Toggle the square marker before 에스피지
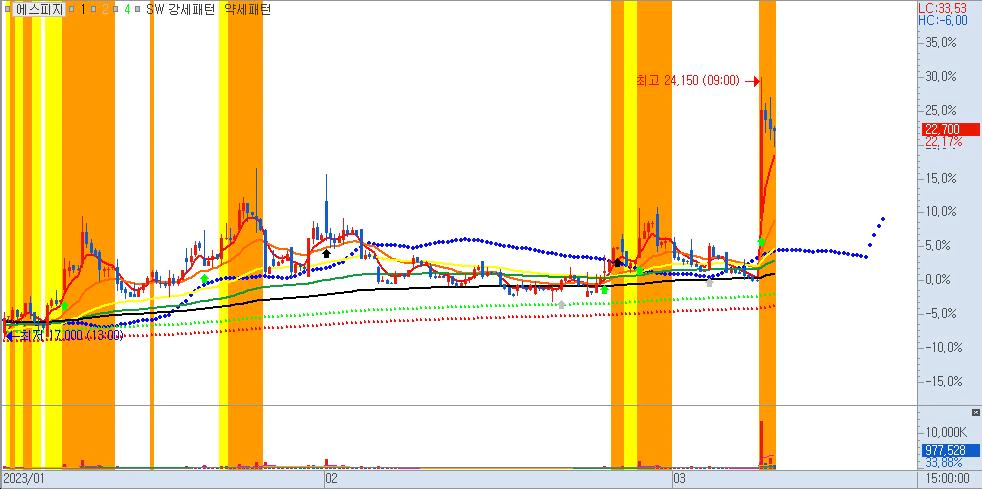 click(8, 9)
